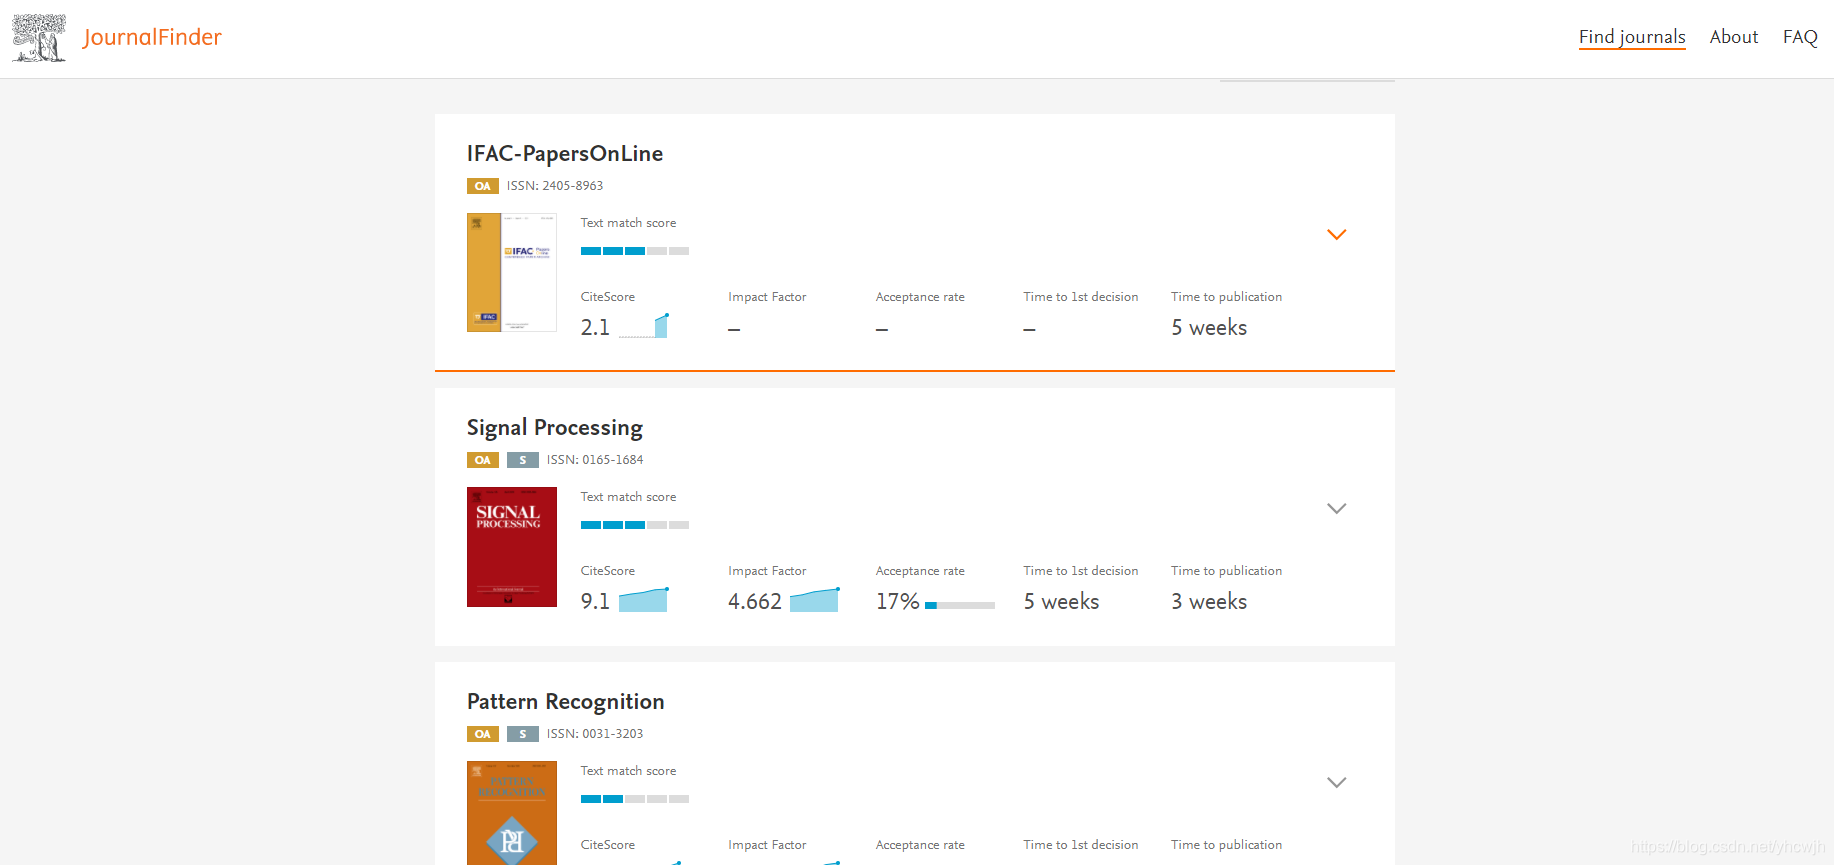This screenshot has height=865, width=1834.
Task: Click ISSN: 2405-8963 text
Action: click(555, 186)
